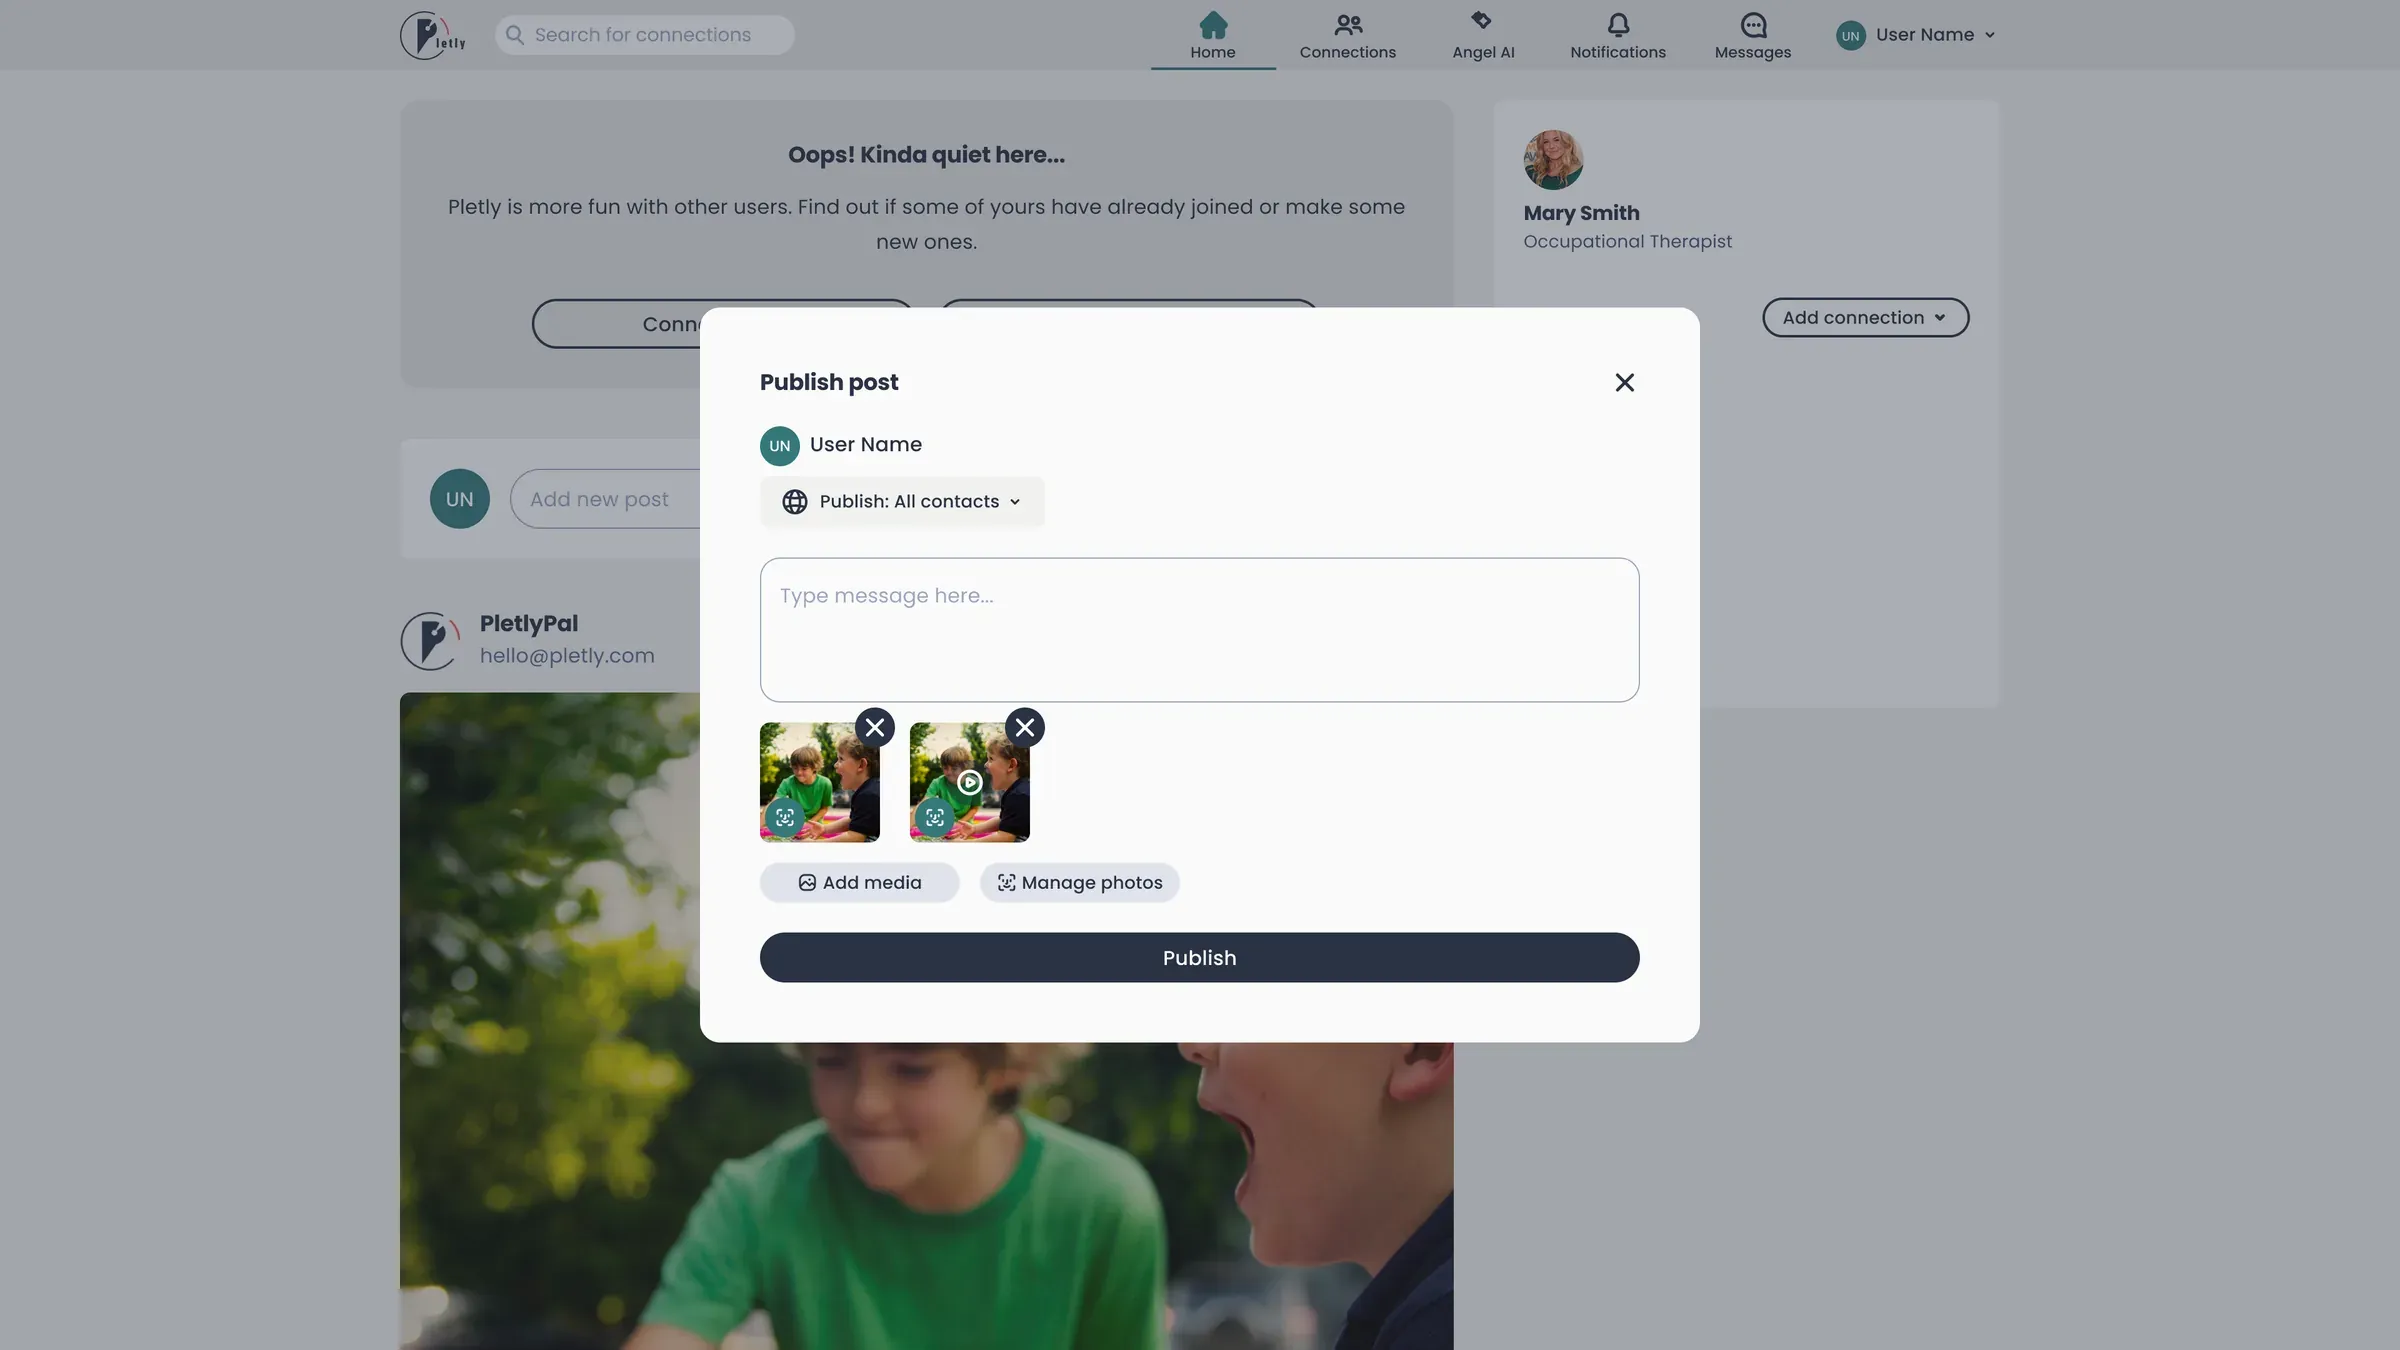The width and height of the screenshot is (2400, 1350).
Task: Focus the Type message here field
Action: pyautogui.click(x=1199, y=630)
